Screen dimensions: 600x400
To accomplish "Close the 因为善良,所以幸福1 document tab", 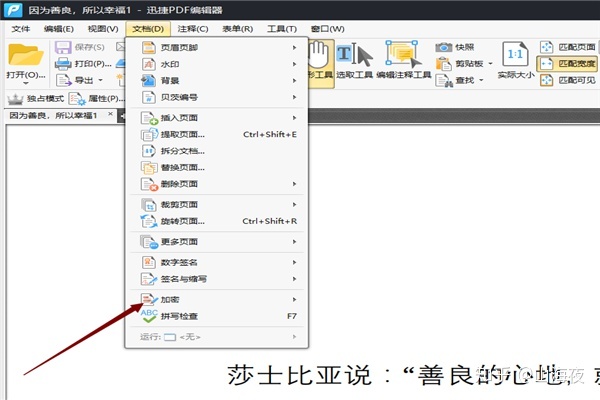I will coord(110,114).
